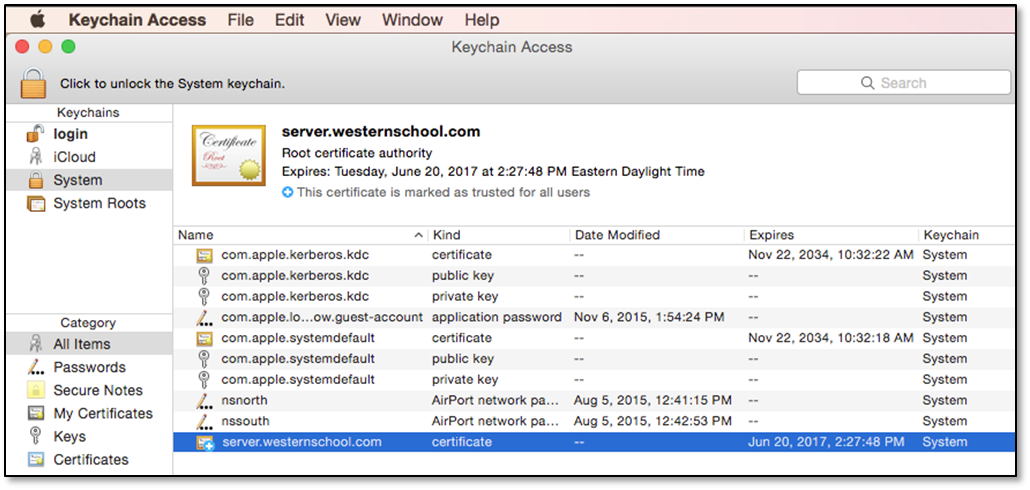Click the Certificates category icon
This screenshot has height=490, width=1030.
35,460
